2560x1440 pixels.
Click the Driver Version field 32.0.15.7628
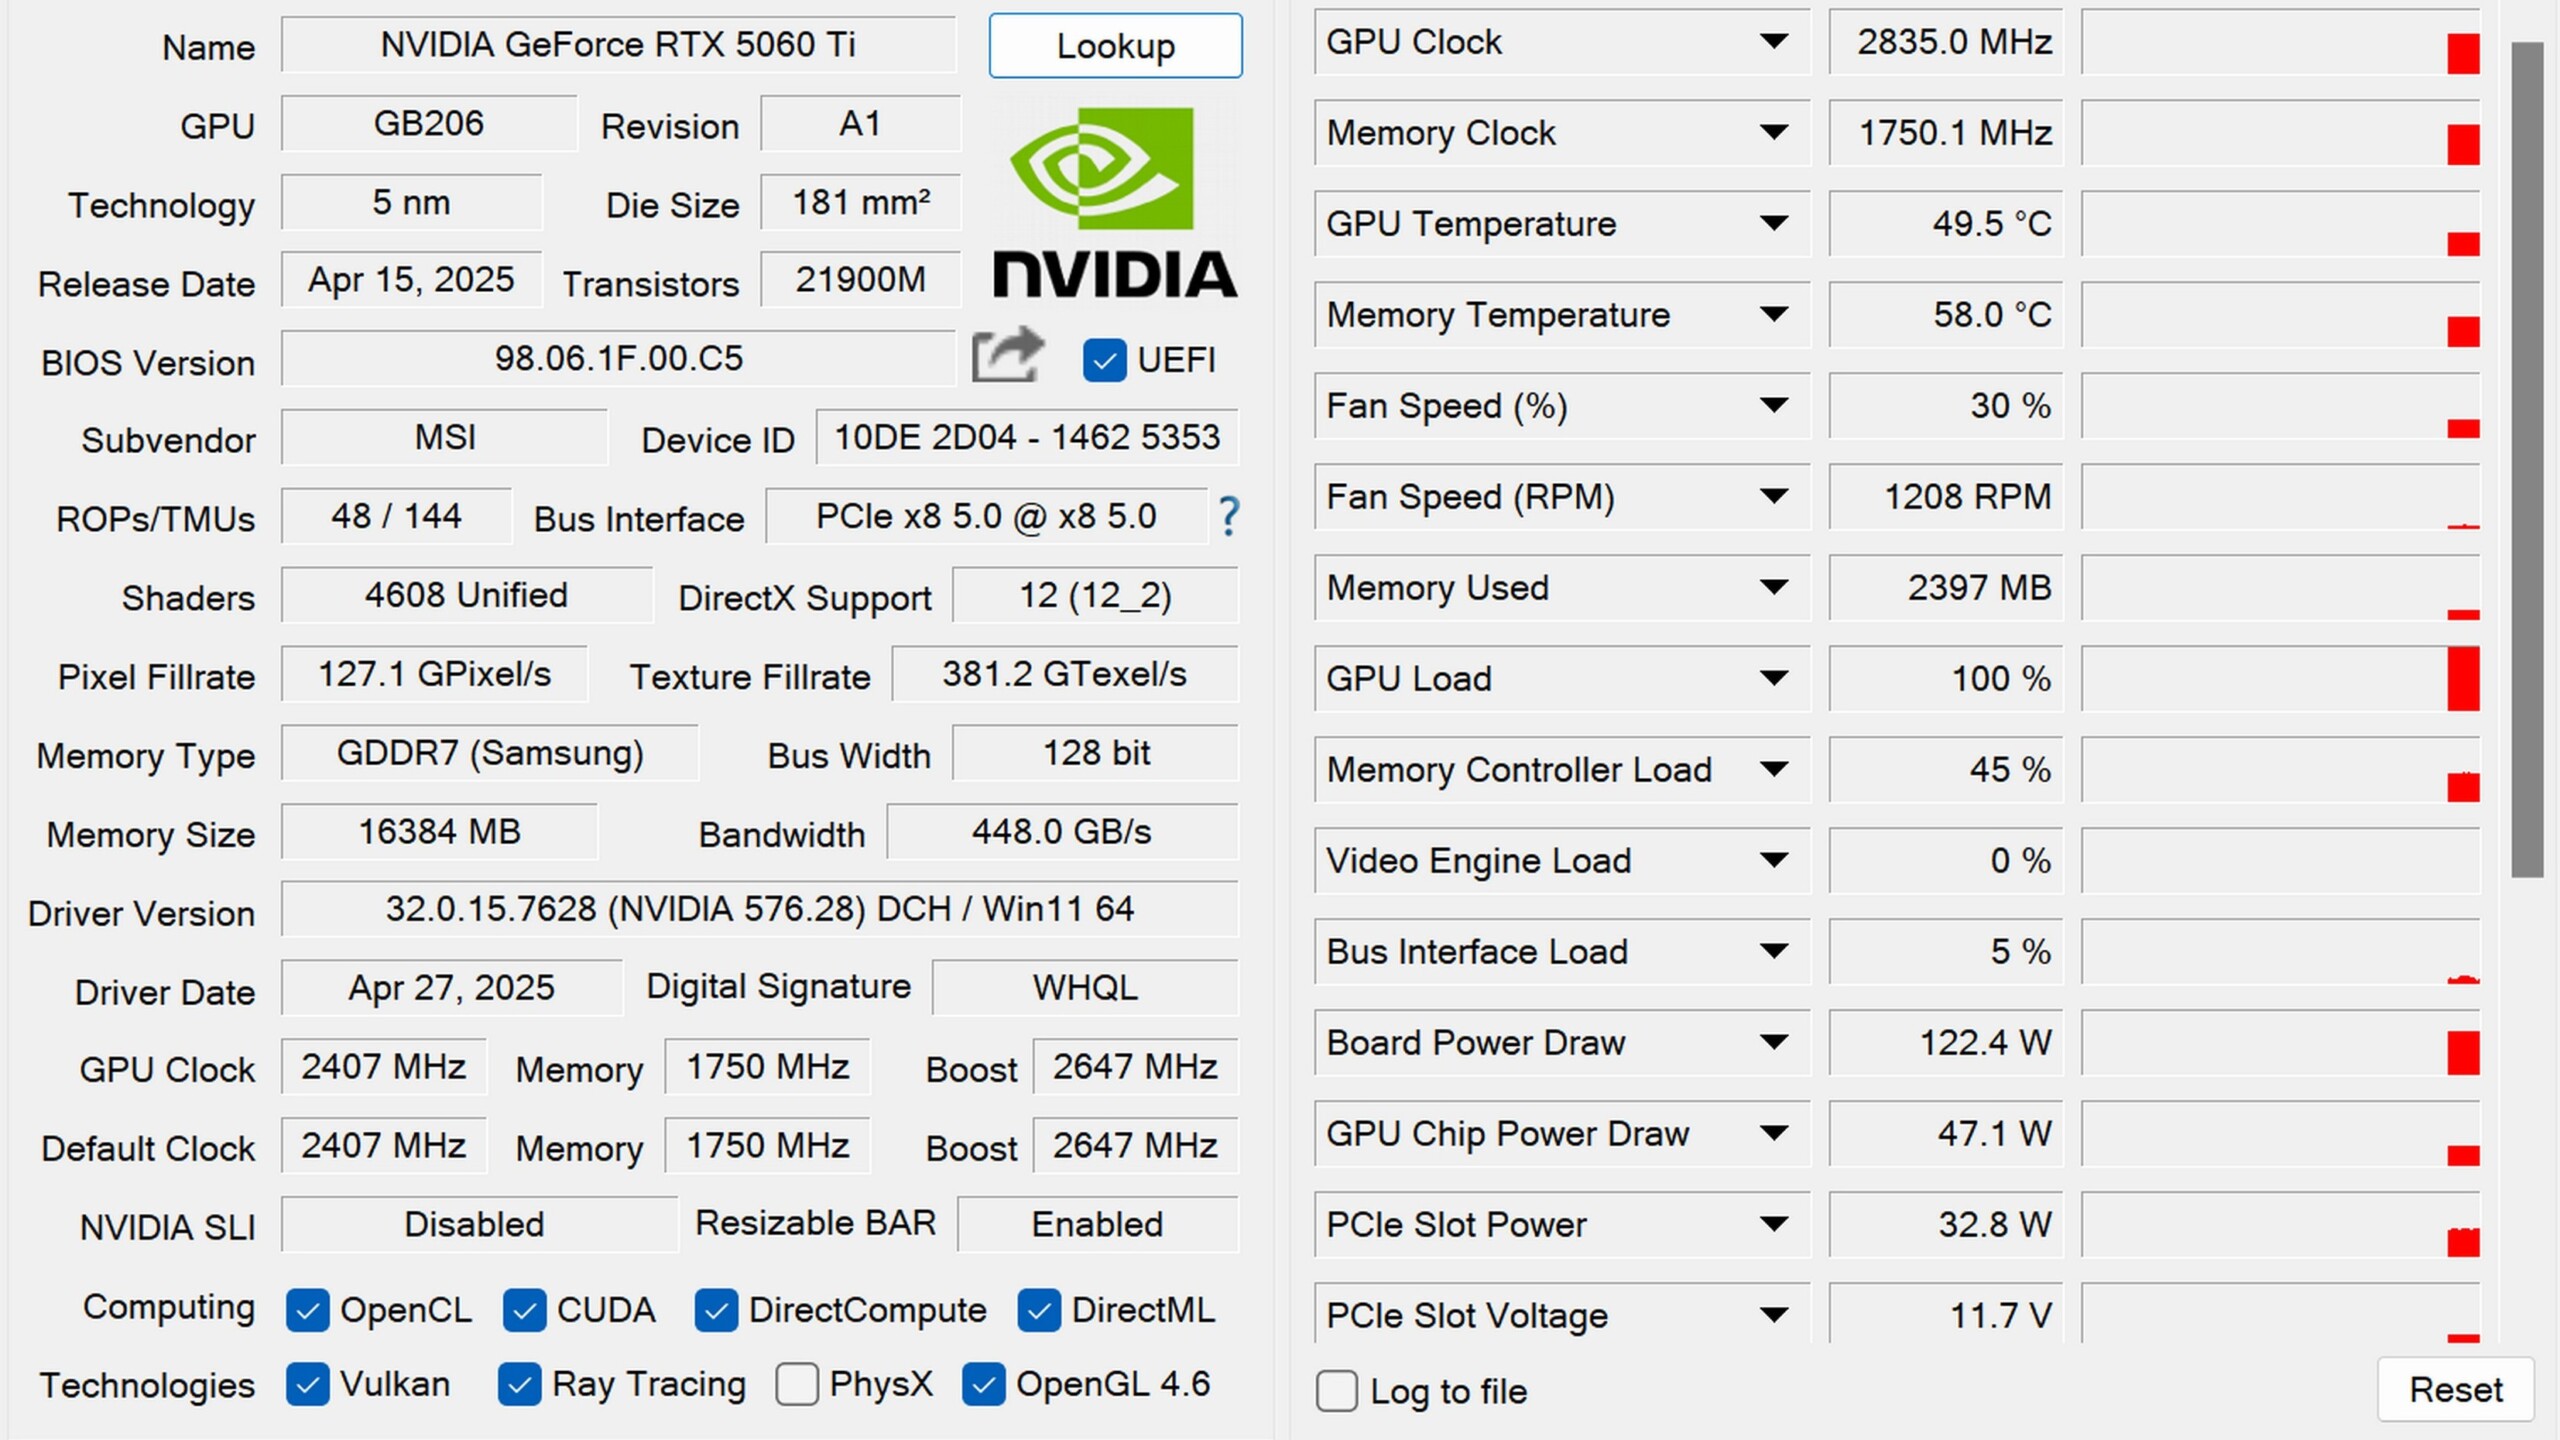pos(760,910)
